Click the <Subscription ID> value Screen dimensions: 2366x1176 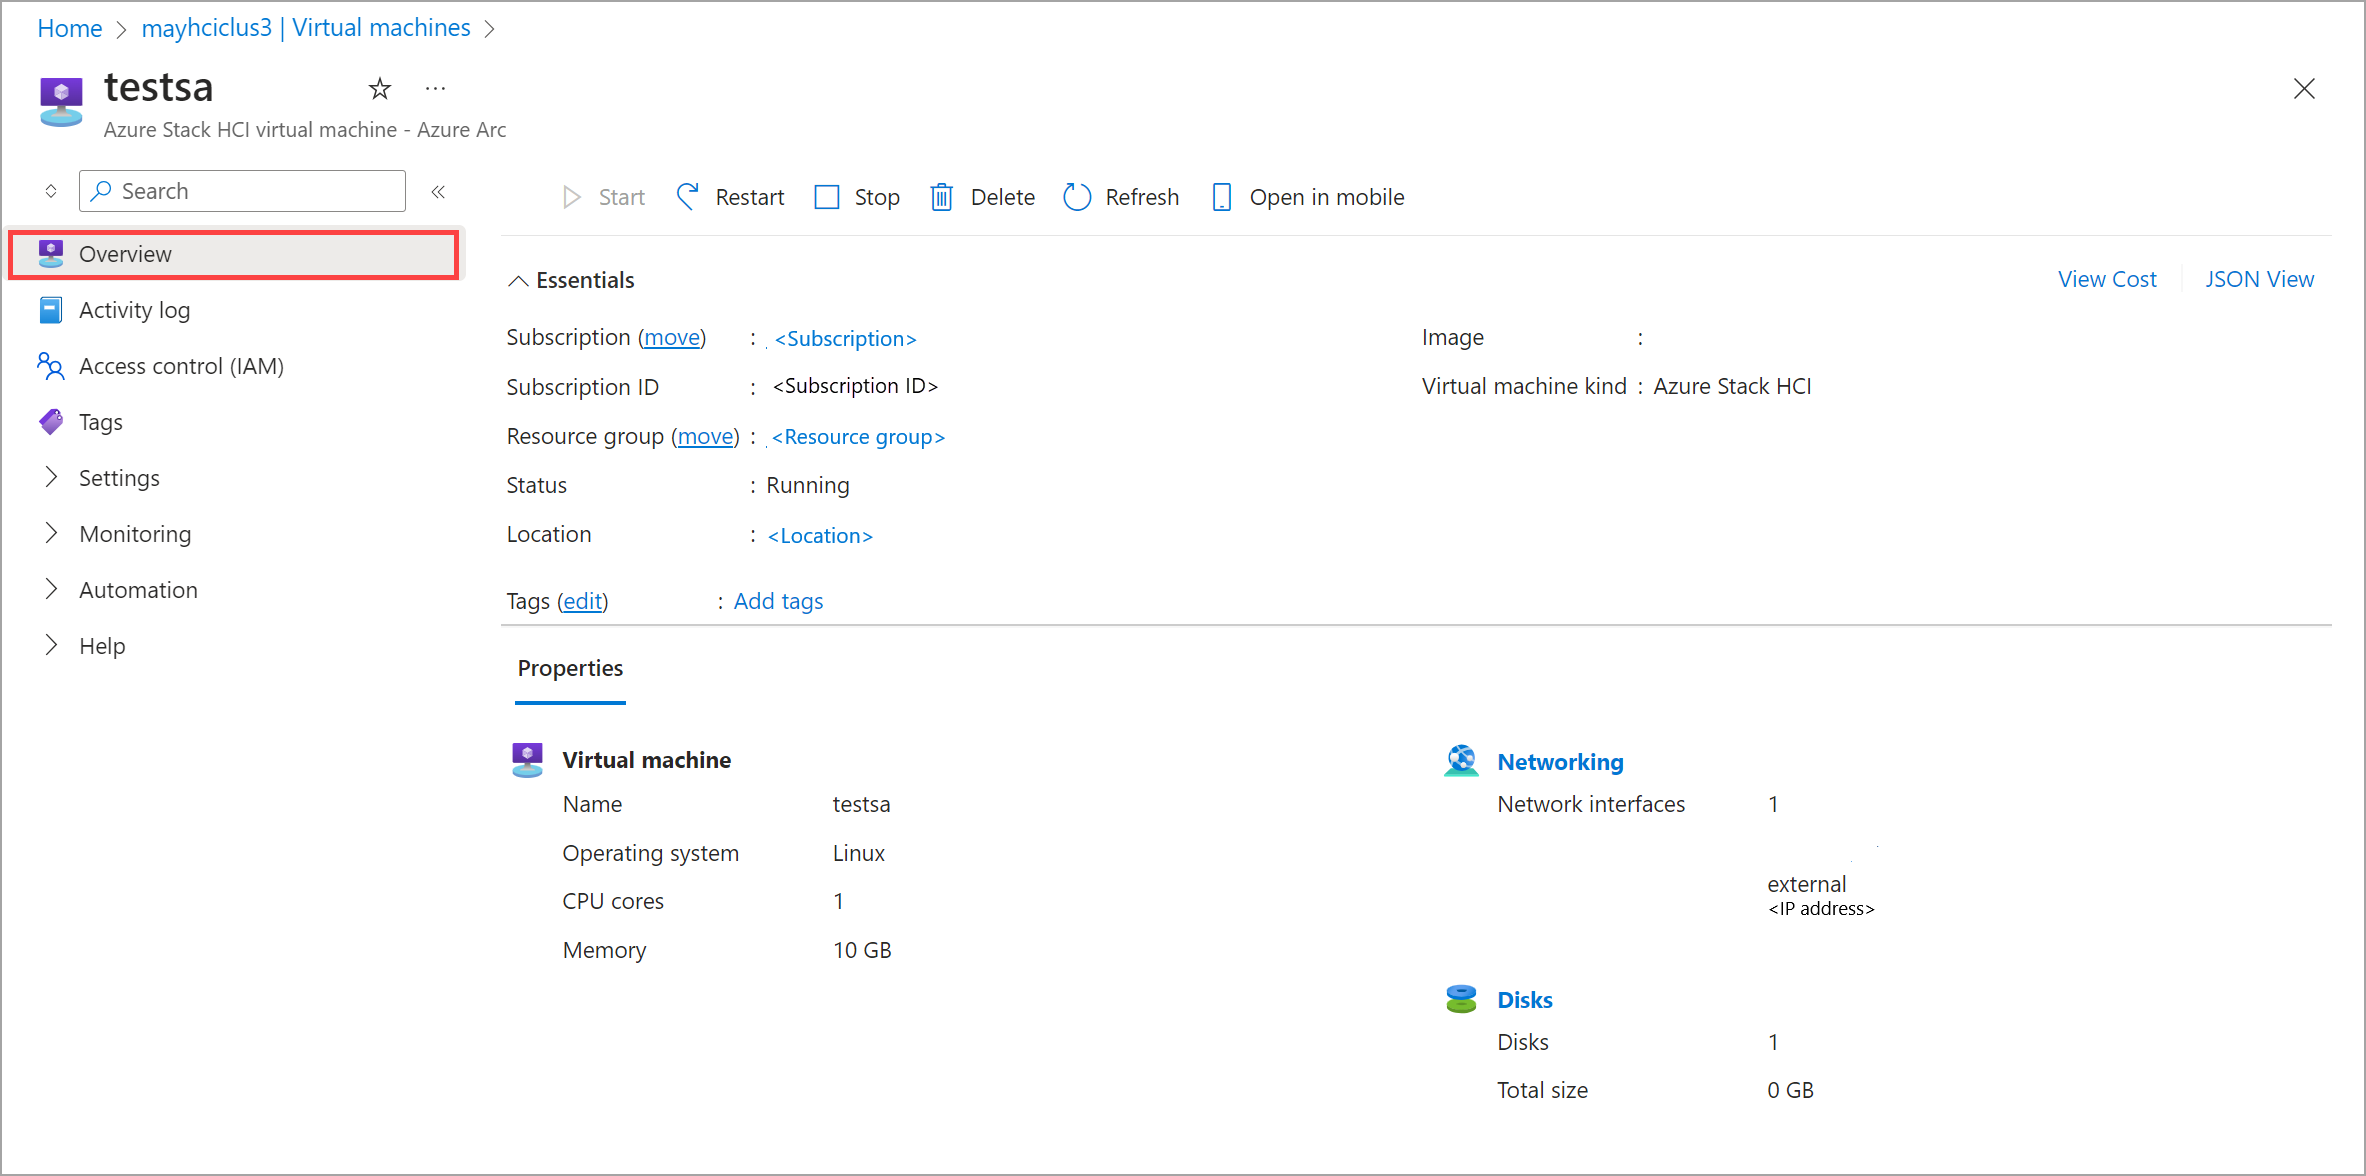[x=855, y=386]
